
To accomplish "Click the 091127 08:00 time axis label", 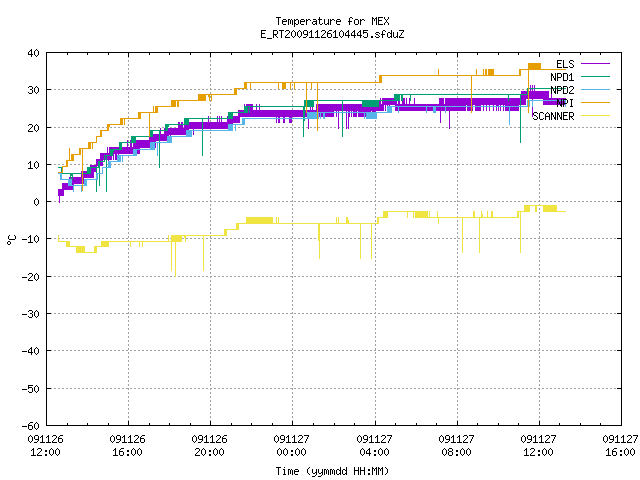I will point(456,446).
